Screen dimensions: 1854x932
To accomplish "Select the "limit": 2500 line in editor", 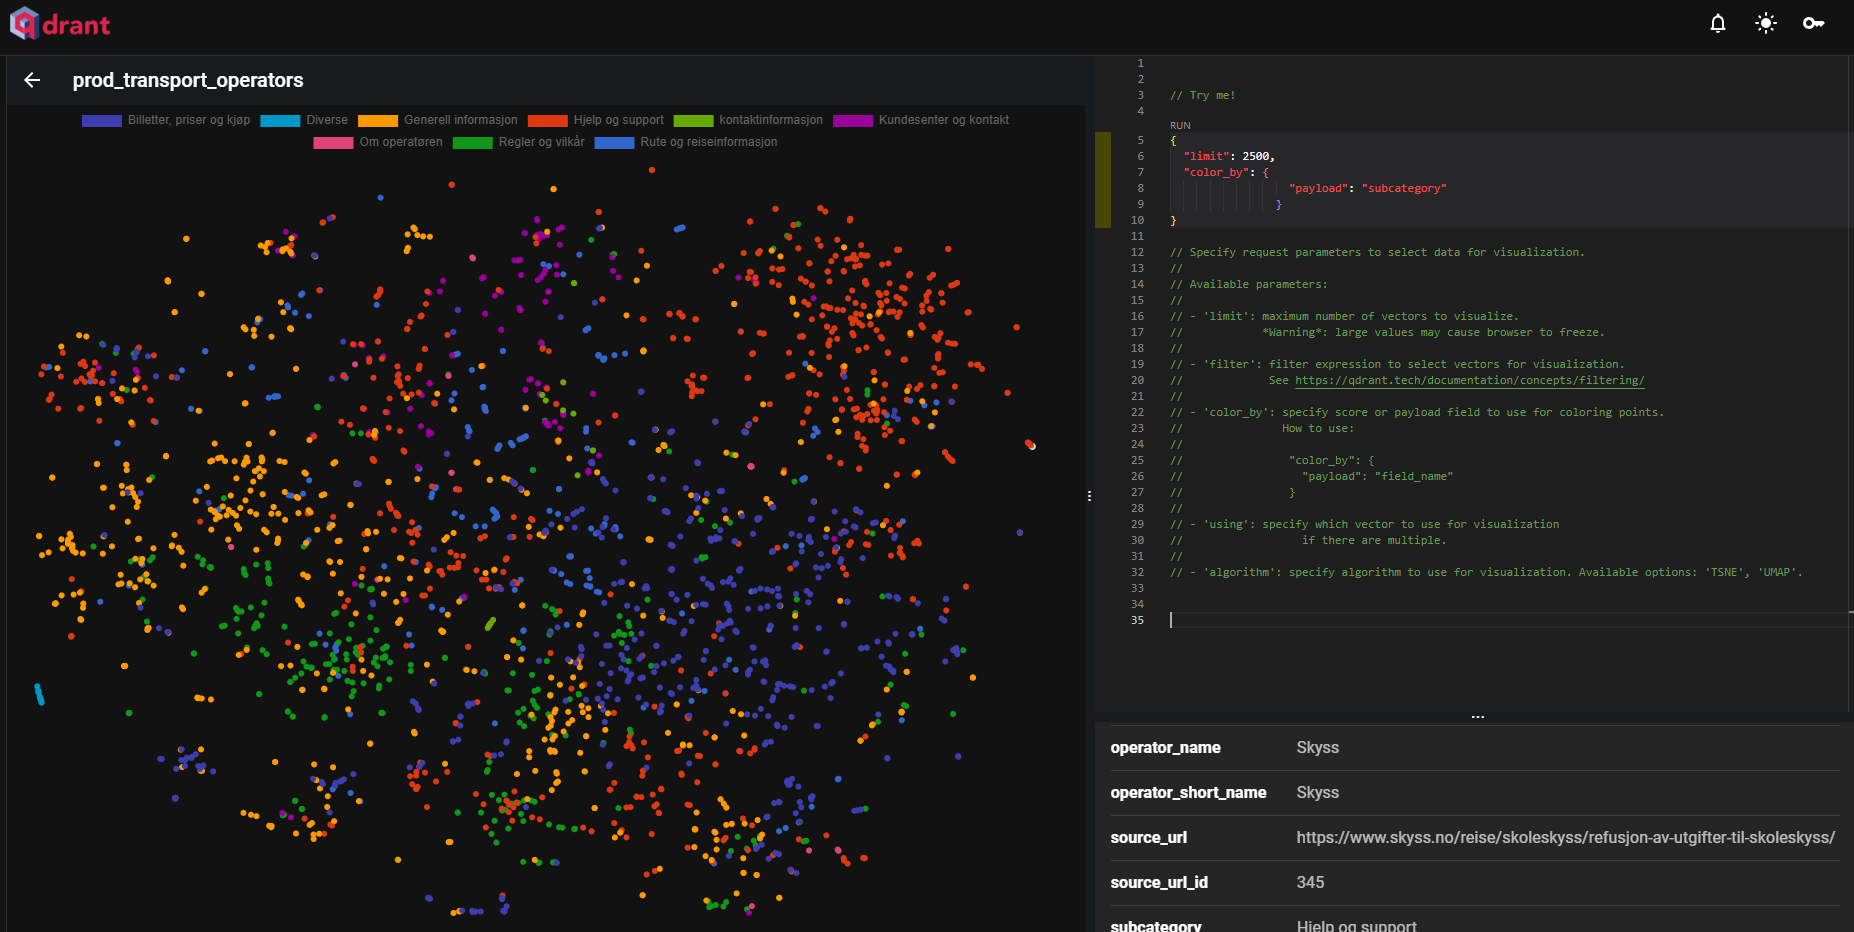I will pyautogui.click(x=1229, y=156).
